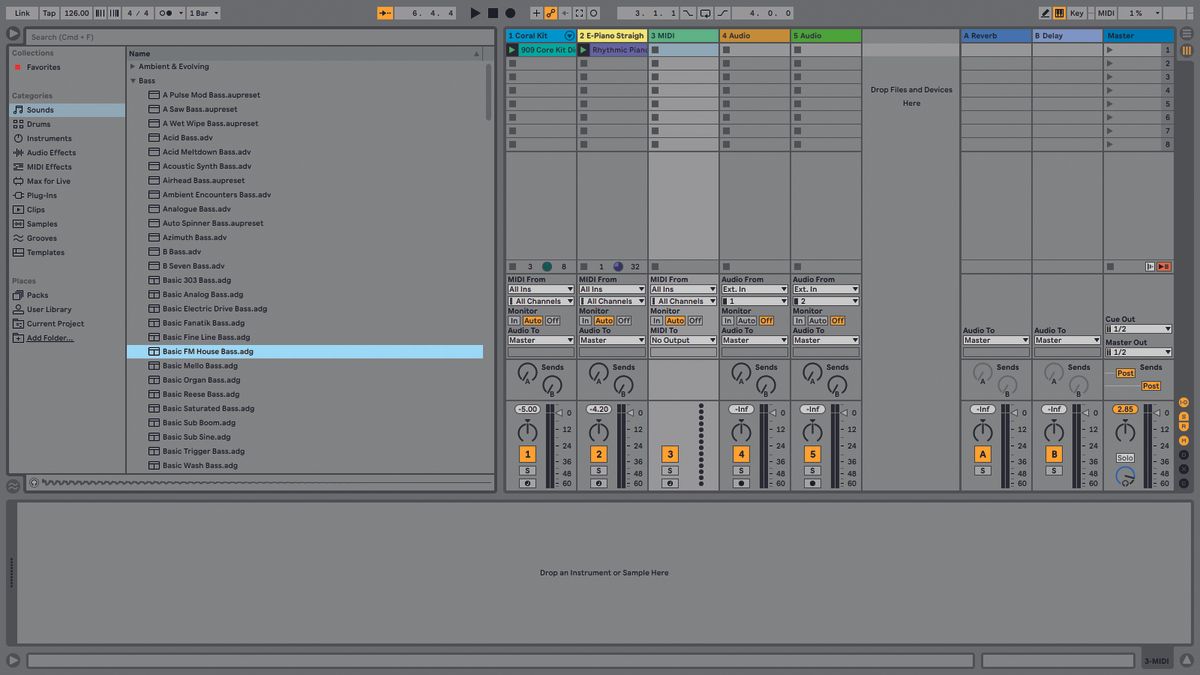Collapse the Bass folder in the browser
Screen dimensions: 1200x675
[x=132, y=80]
